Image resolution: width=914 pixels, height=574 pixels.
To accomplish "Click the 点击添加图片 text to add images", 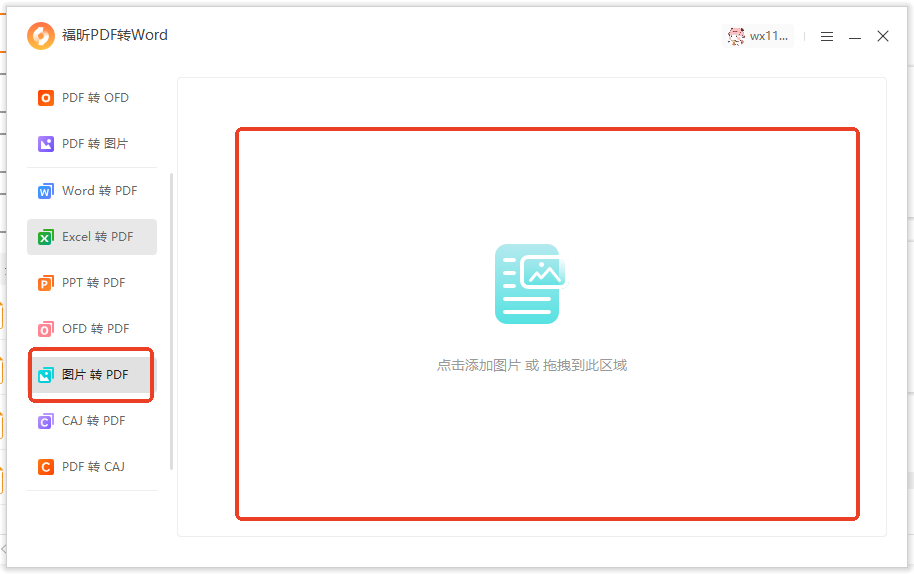I will [478, 366].
